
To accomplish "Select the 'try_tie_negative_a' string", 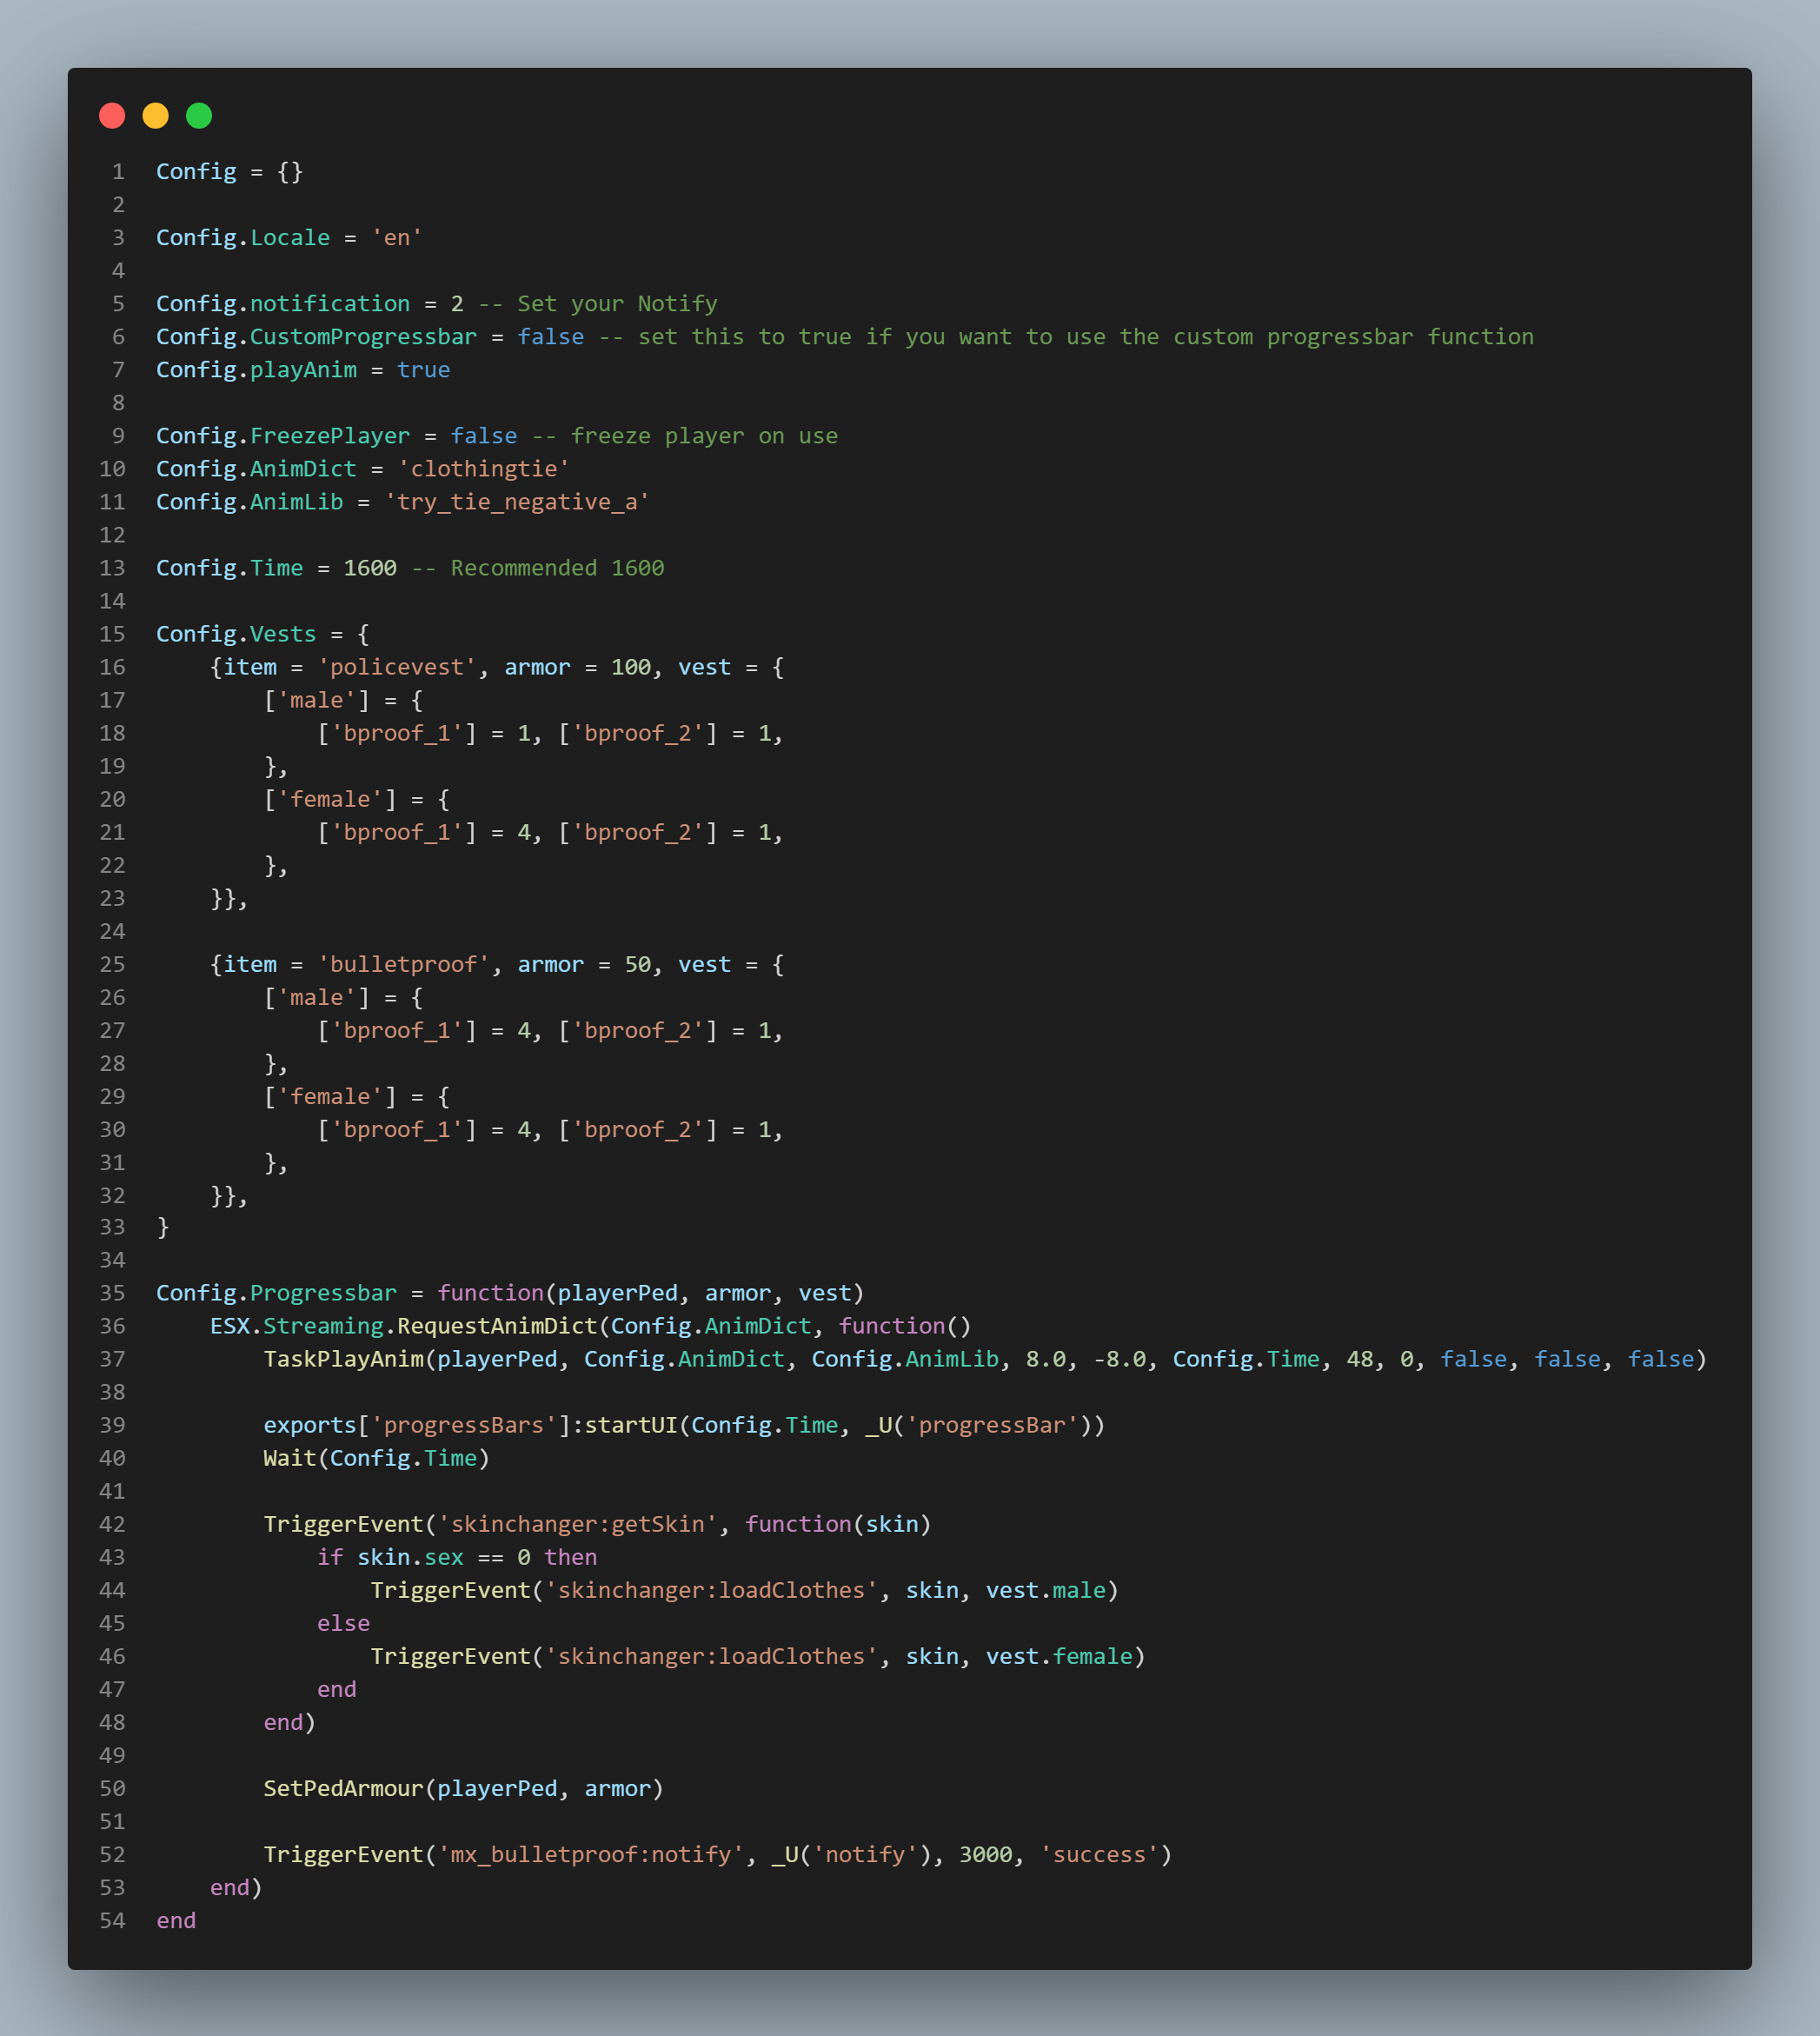I will click(x=516, y=501).
